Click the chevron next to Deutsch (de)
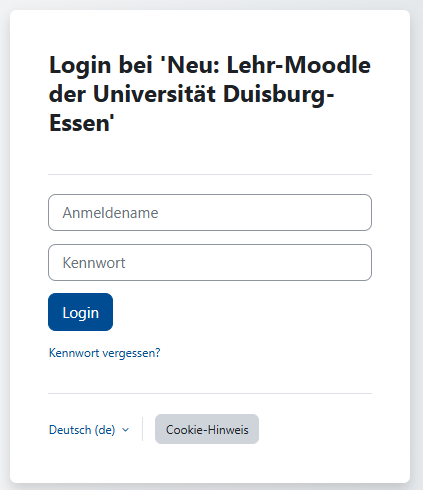Image resolution: width=423 pixels, height=490 pixels. [x=125, y=430]
